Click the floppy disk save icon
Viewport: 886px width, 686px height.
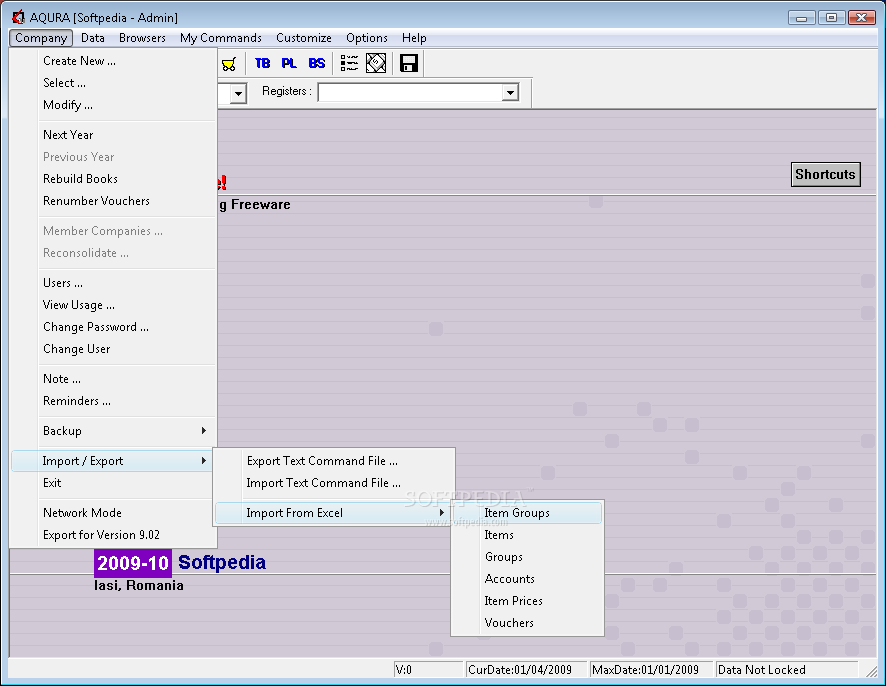coord(409,63)
